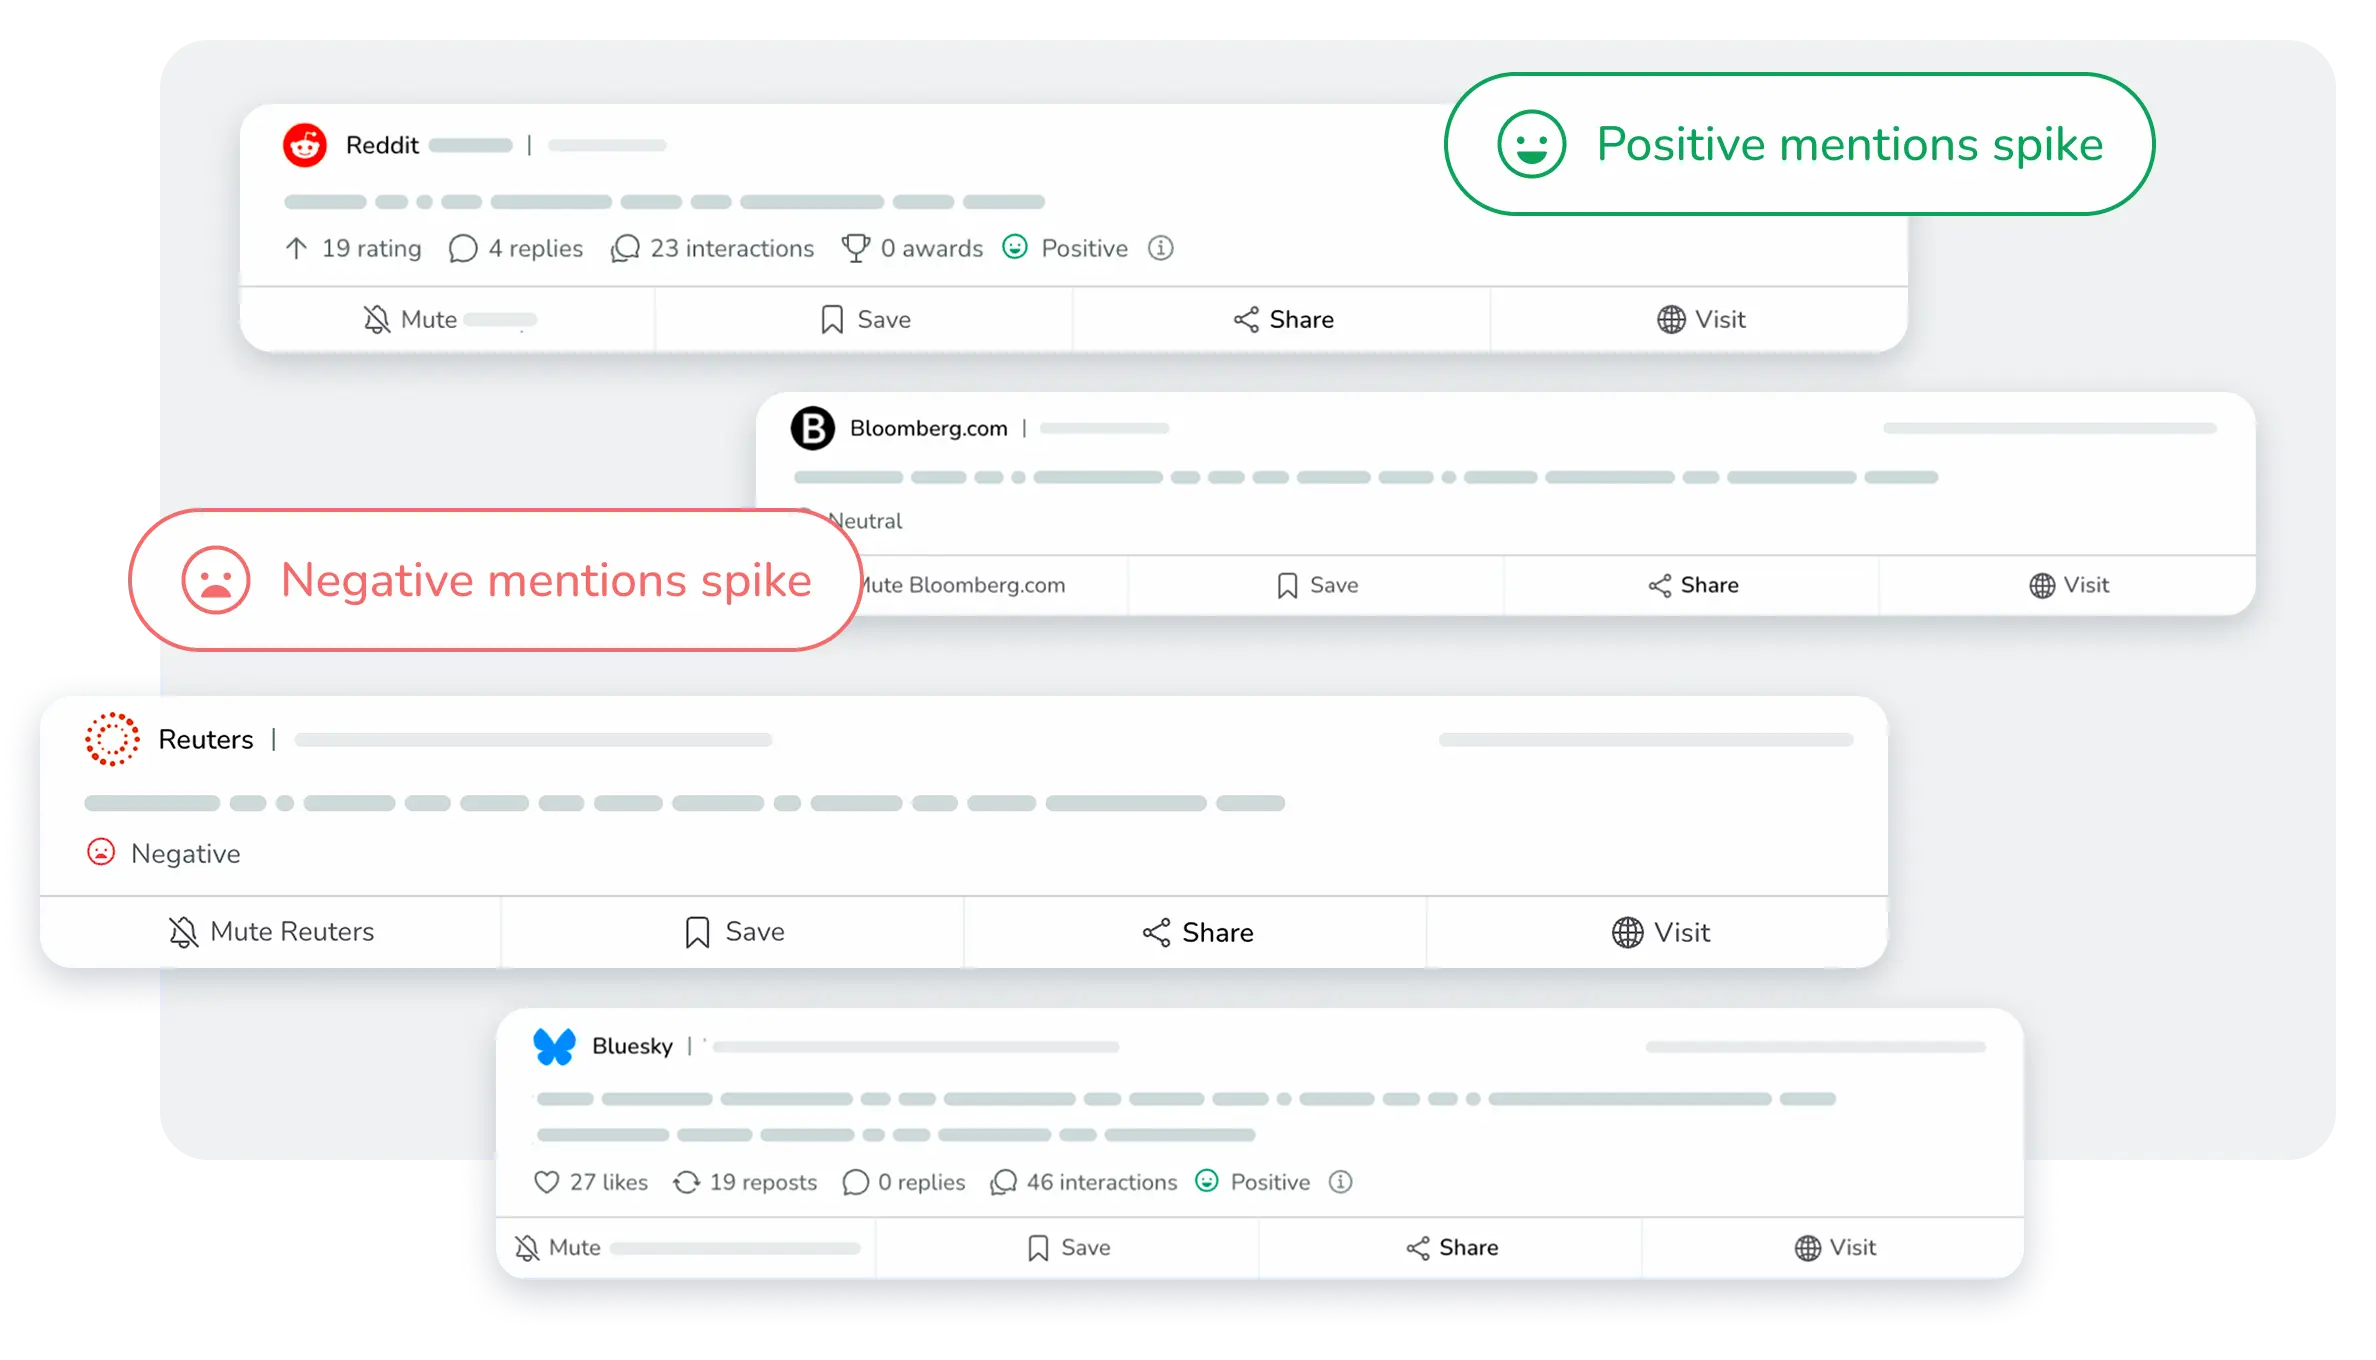Screen dimensions: 2376x1360
Task: Click the repost icon beside 19 reposts
Action: click(x=686, y=1182)
